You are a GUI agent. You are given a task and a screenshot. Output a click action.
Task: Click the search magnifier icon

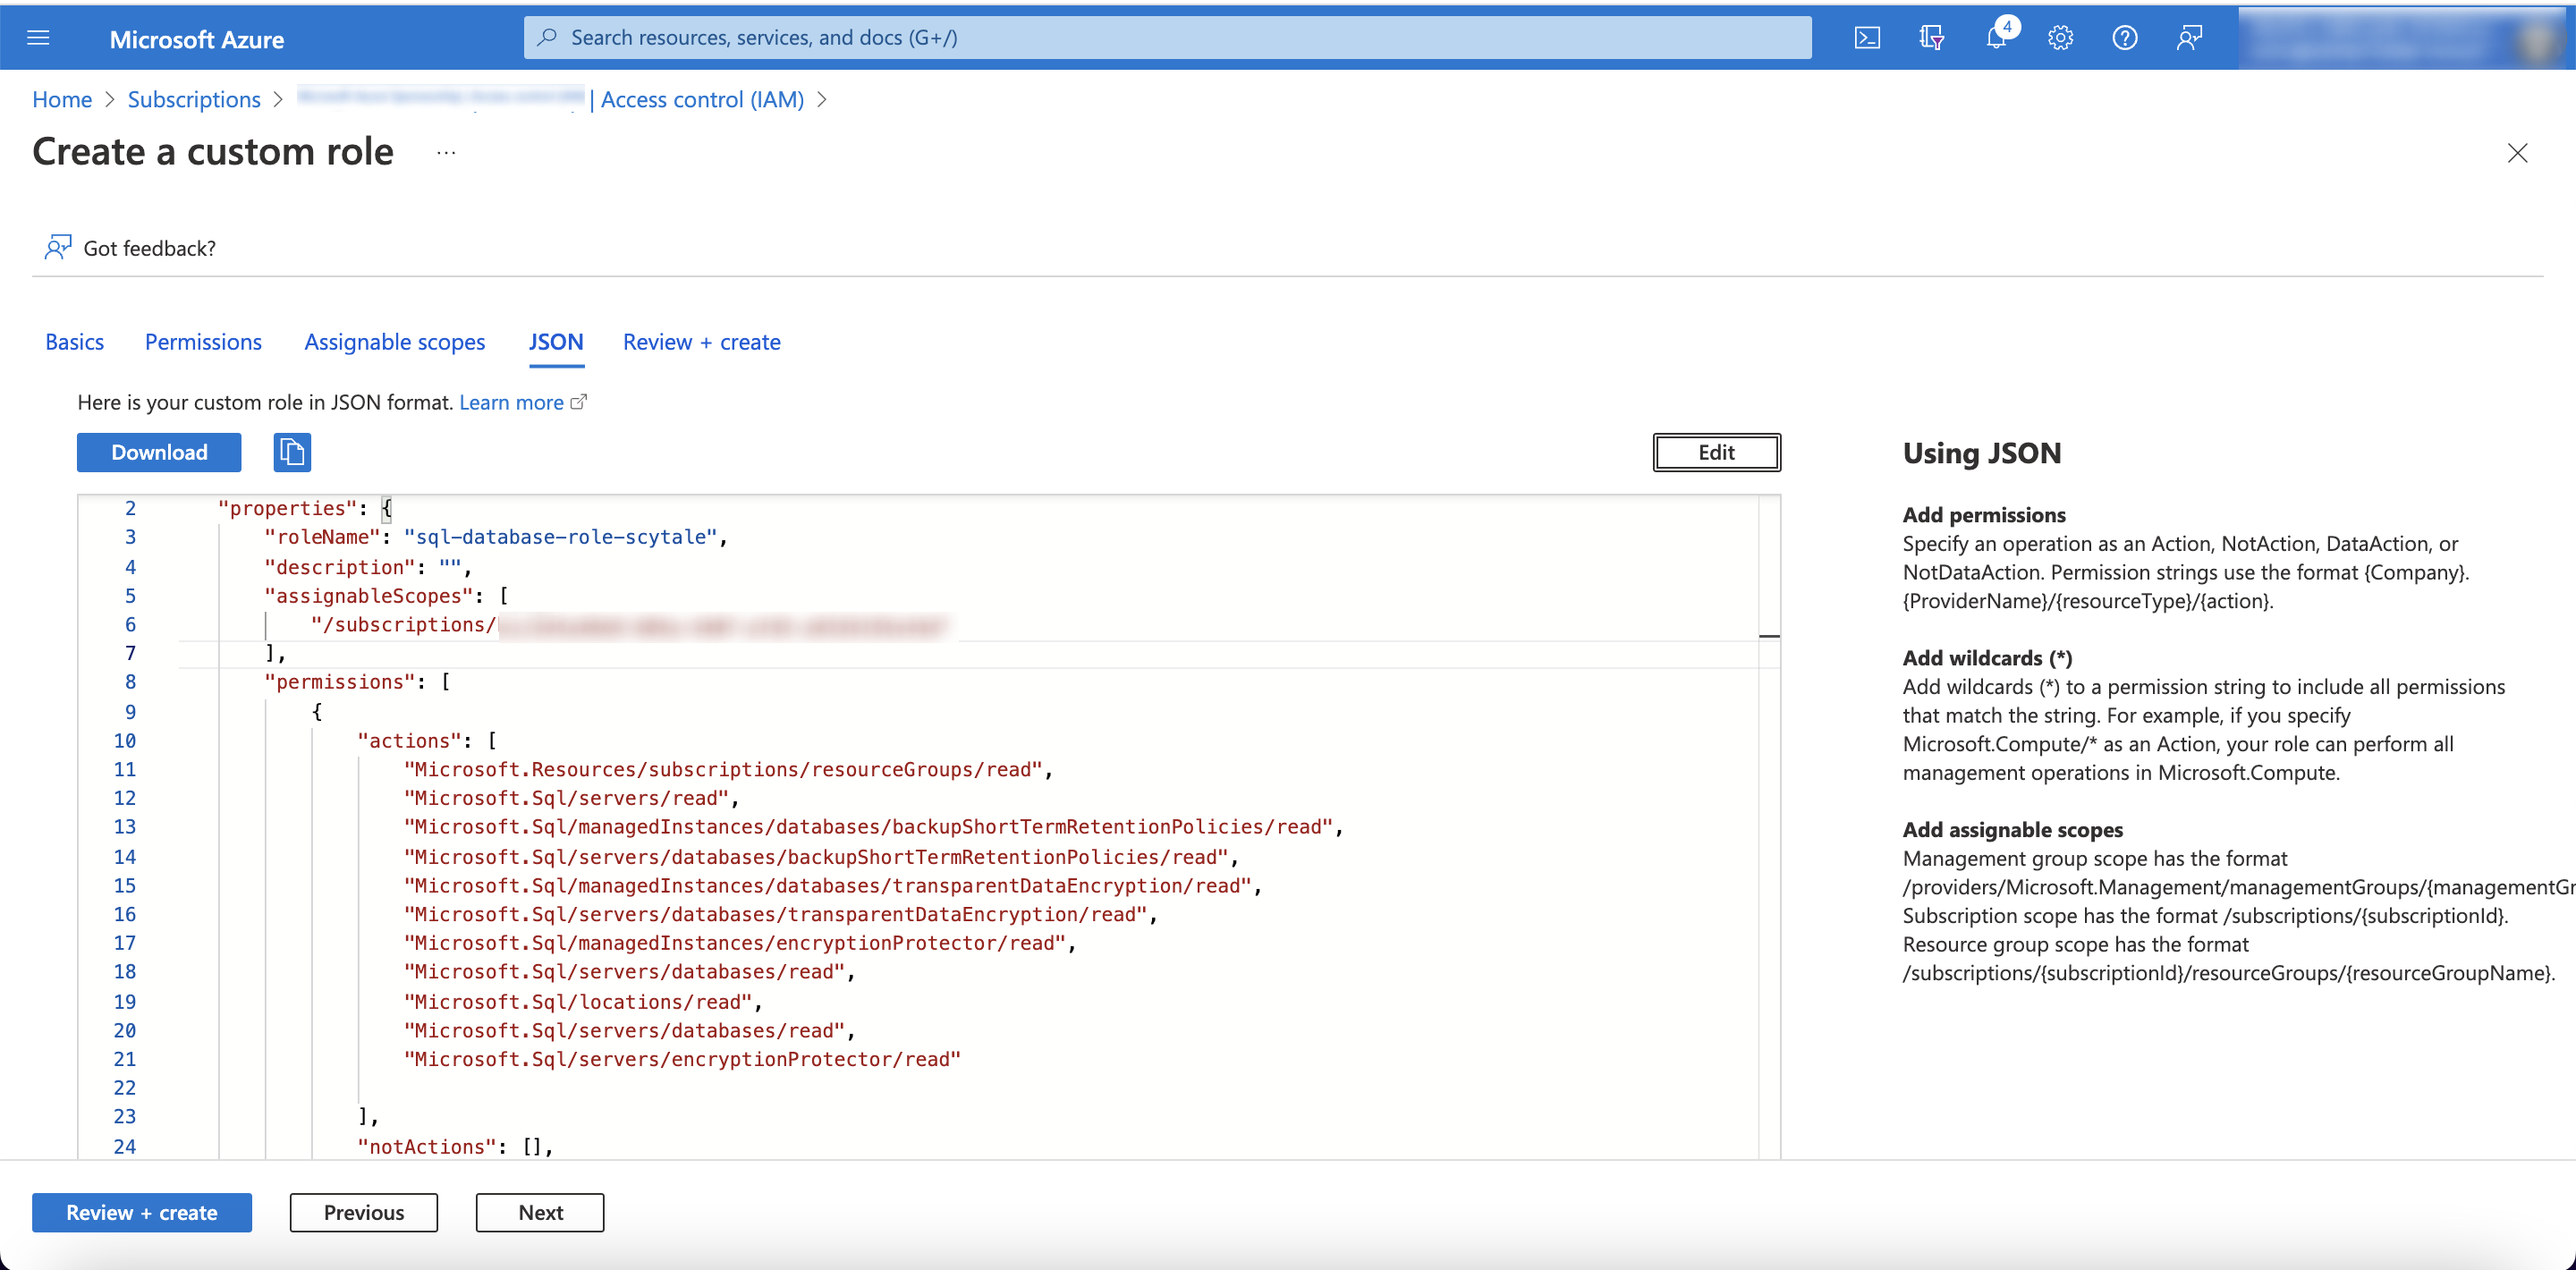click(547, 37)
